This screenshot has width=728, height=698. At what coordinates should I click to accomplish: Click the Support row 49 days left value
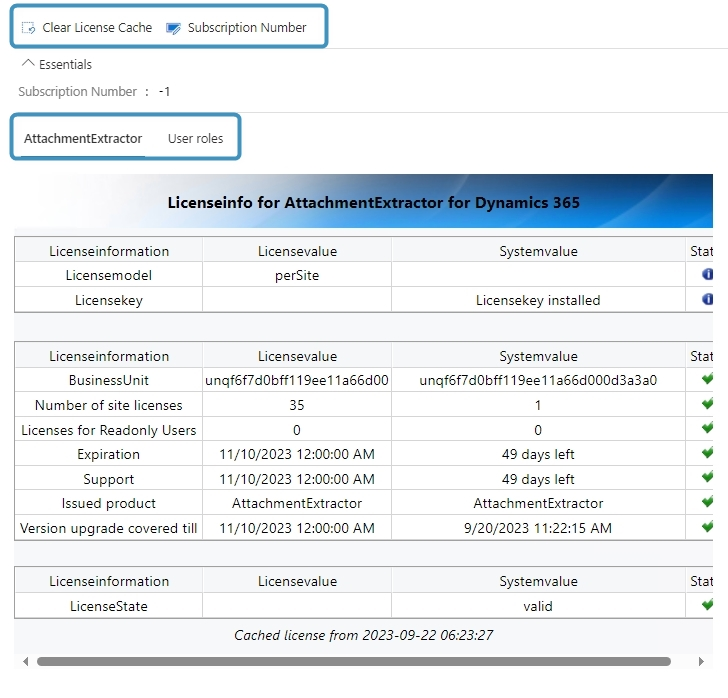[538, 479]
